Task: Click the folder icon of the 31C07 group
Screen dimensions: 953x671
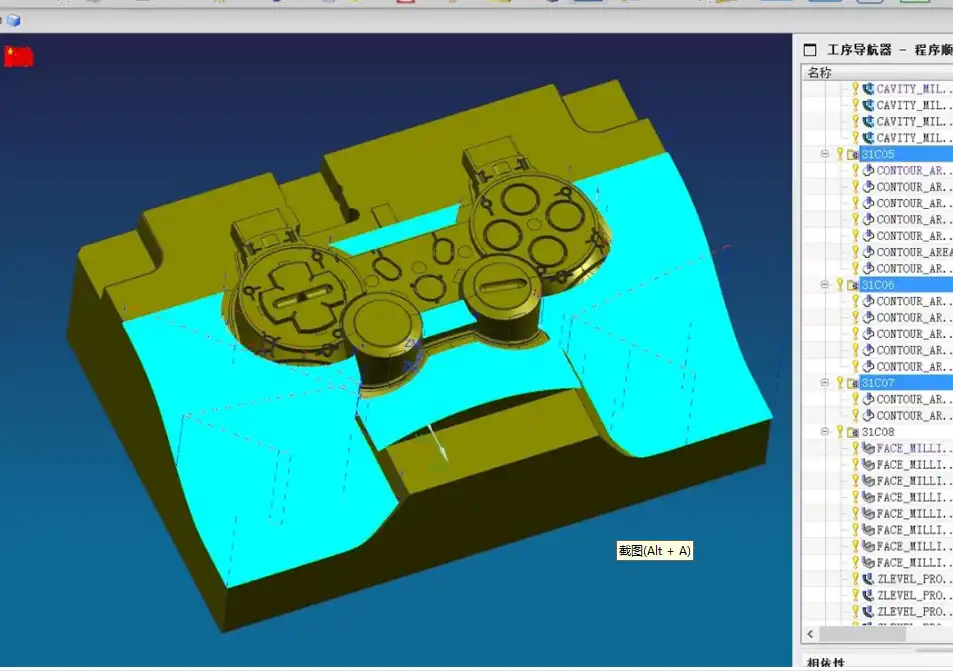Action: tap(852, 383)
